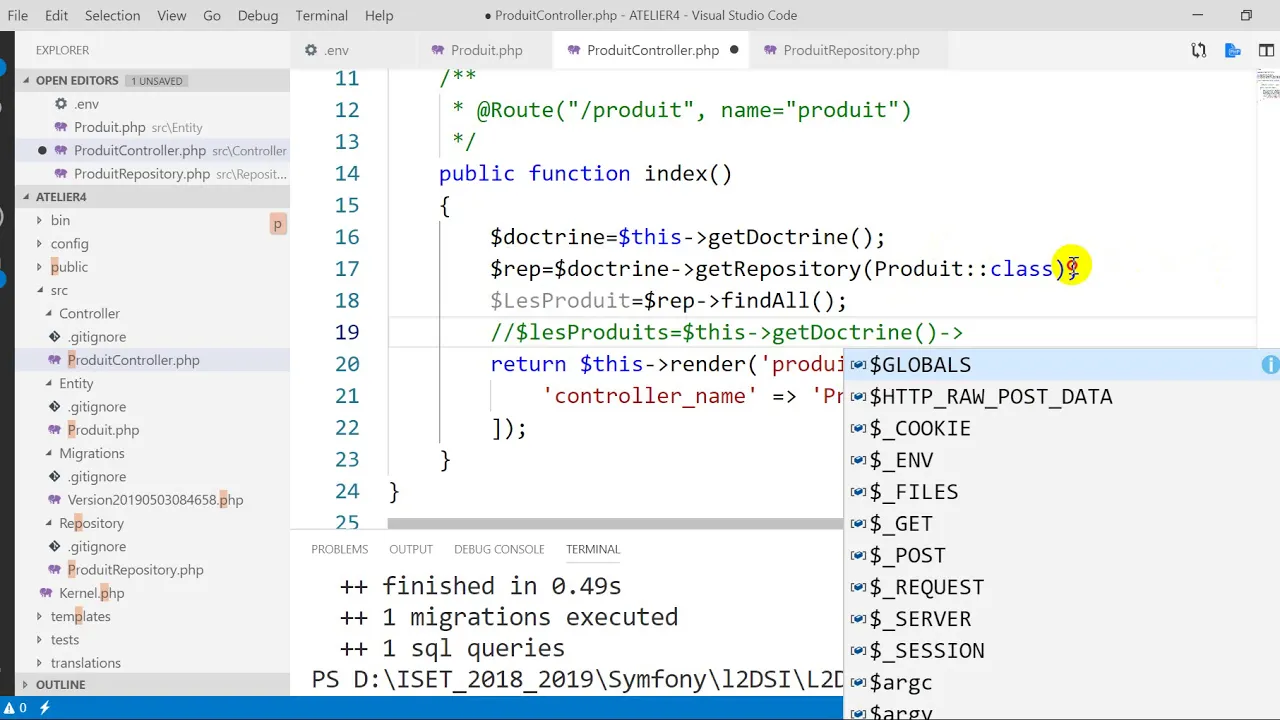
Task: Select the $_ENV suggestion
Action: point(1062,460)
